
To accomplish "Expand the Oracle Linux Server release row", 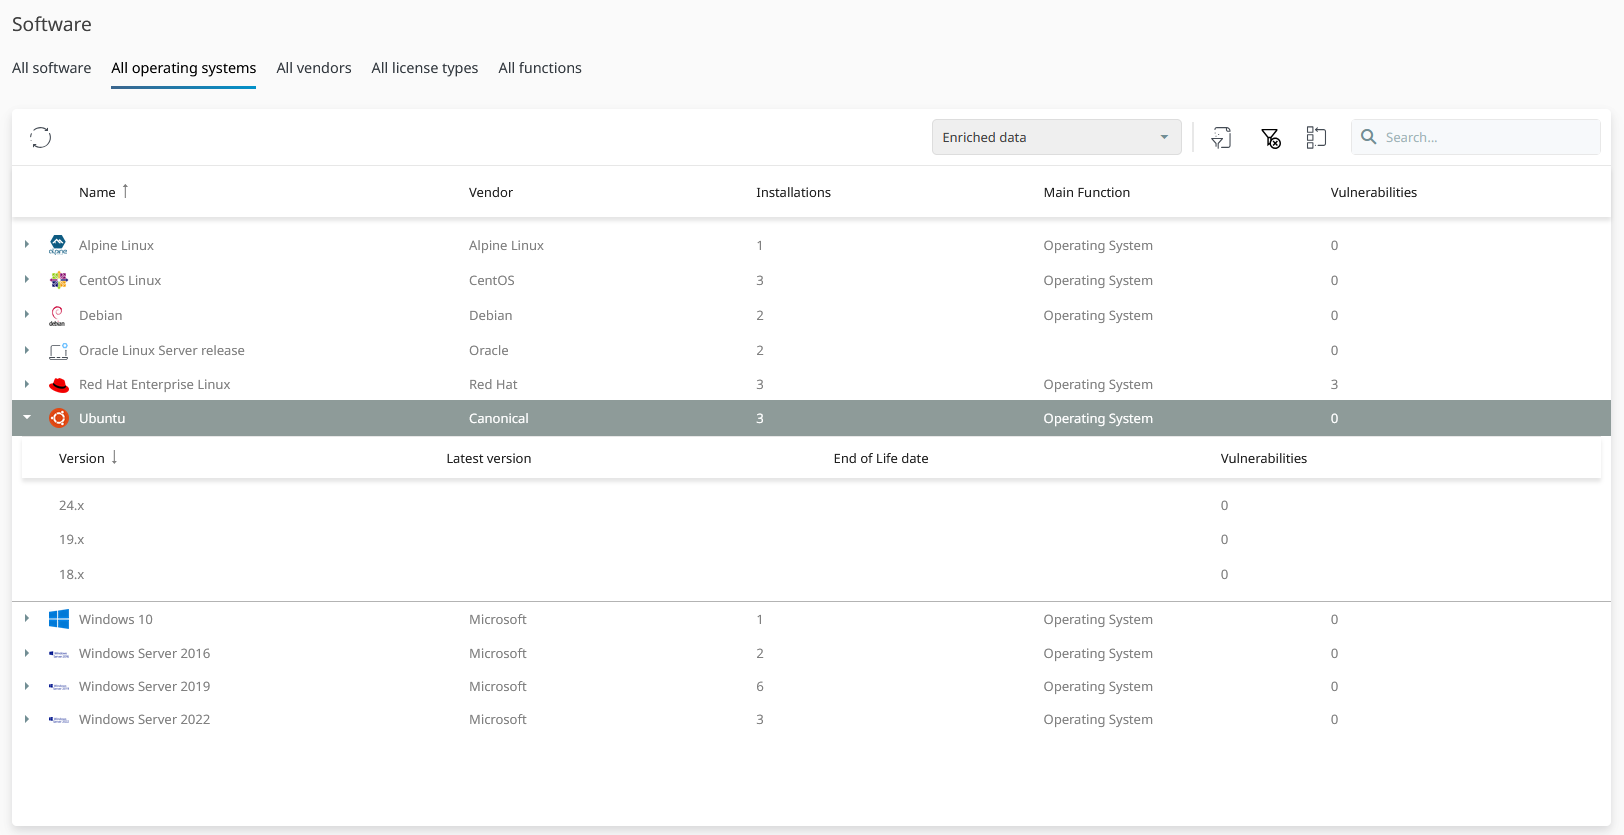I will [x=27, y=350].
